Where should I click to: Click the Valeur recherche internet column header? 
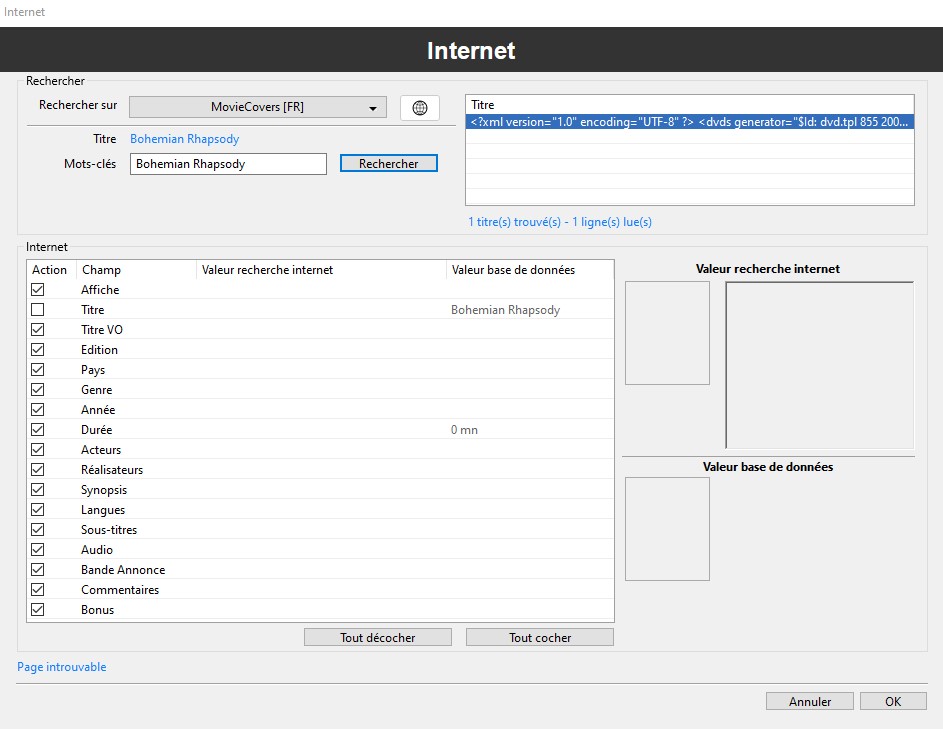[x=320, y=270]
